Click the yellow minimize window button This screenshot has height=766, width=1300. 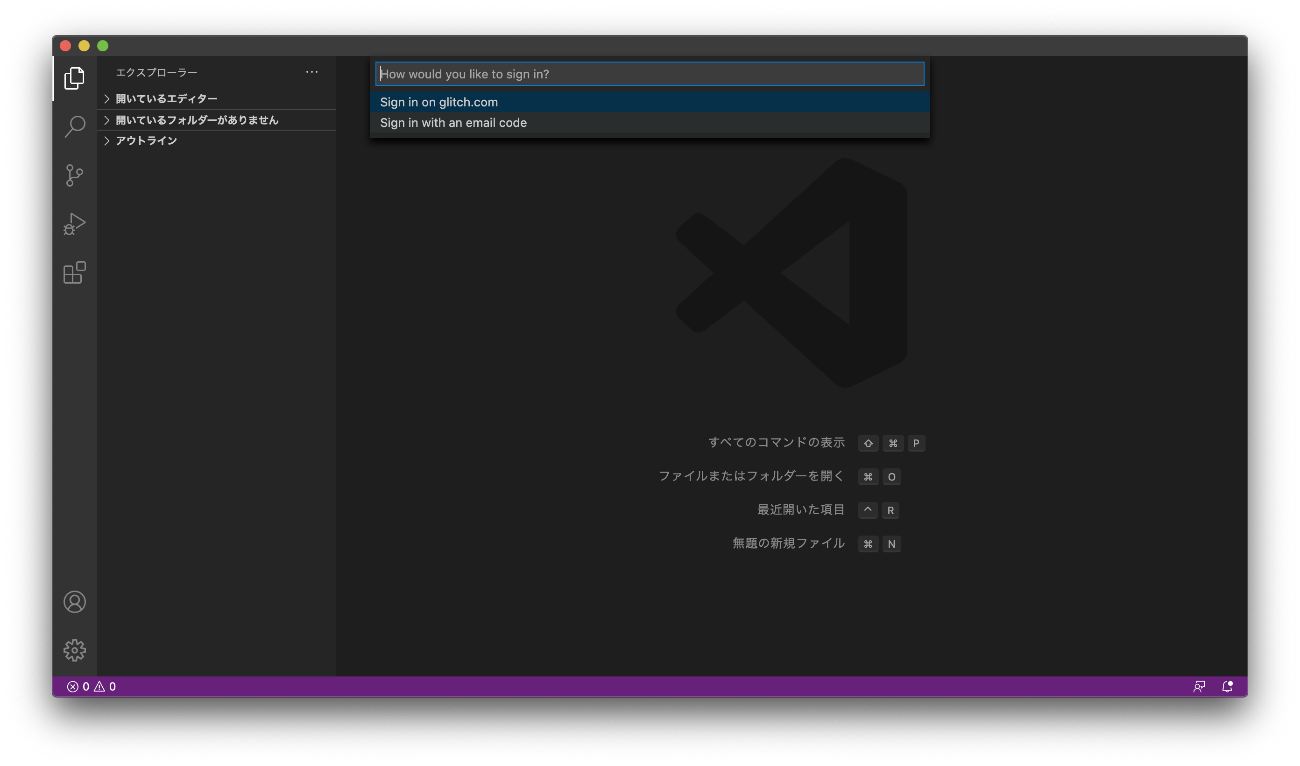pos(84,46)
